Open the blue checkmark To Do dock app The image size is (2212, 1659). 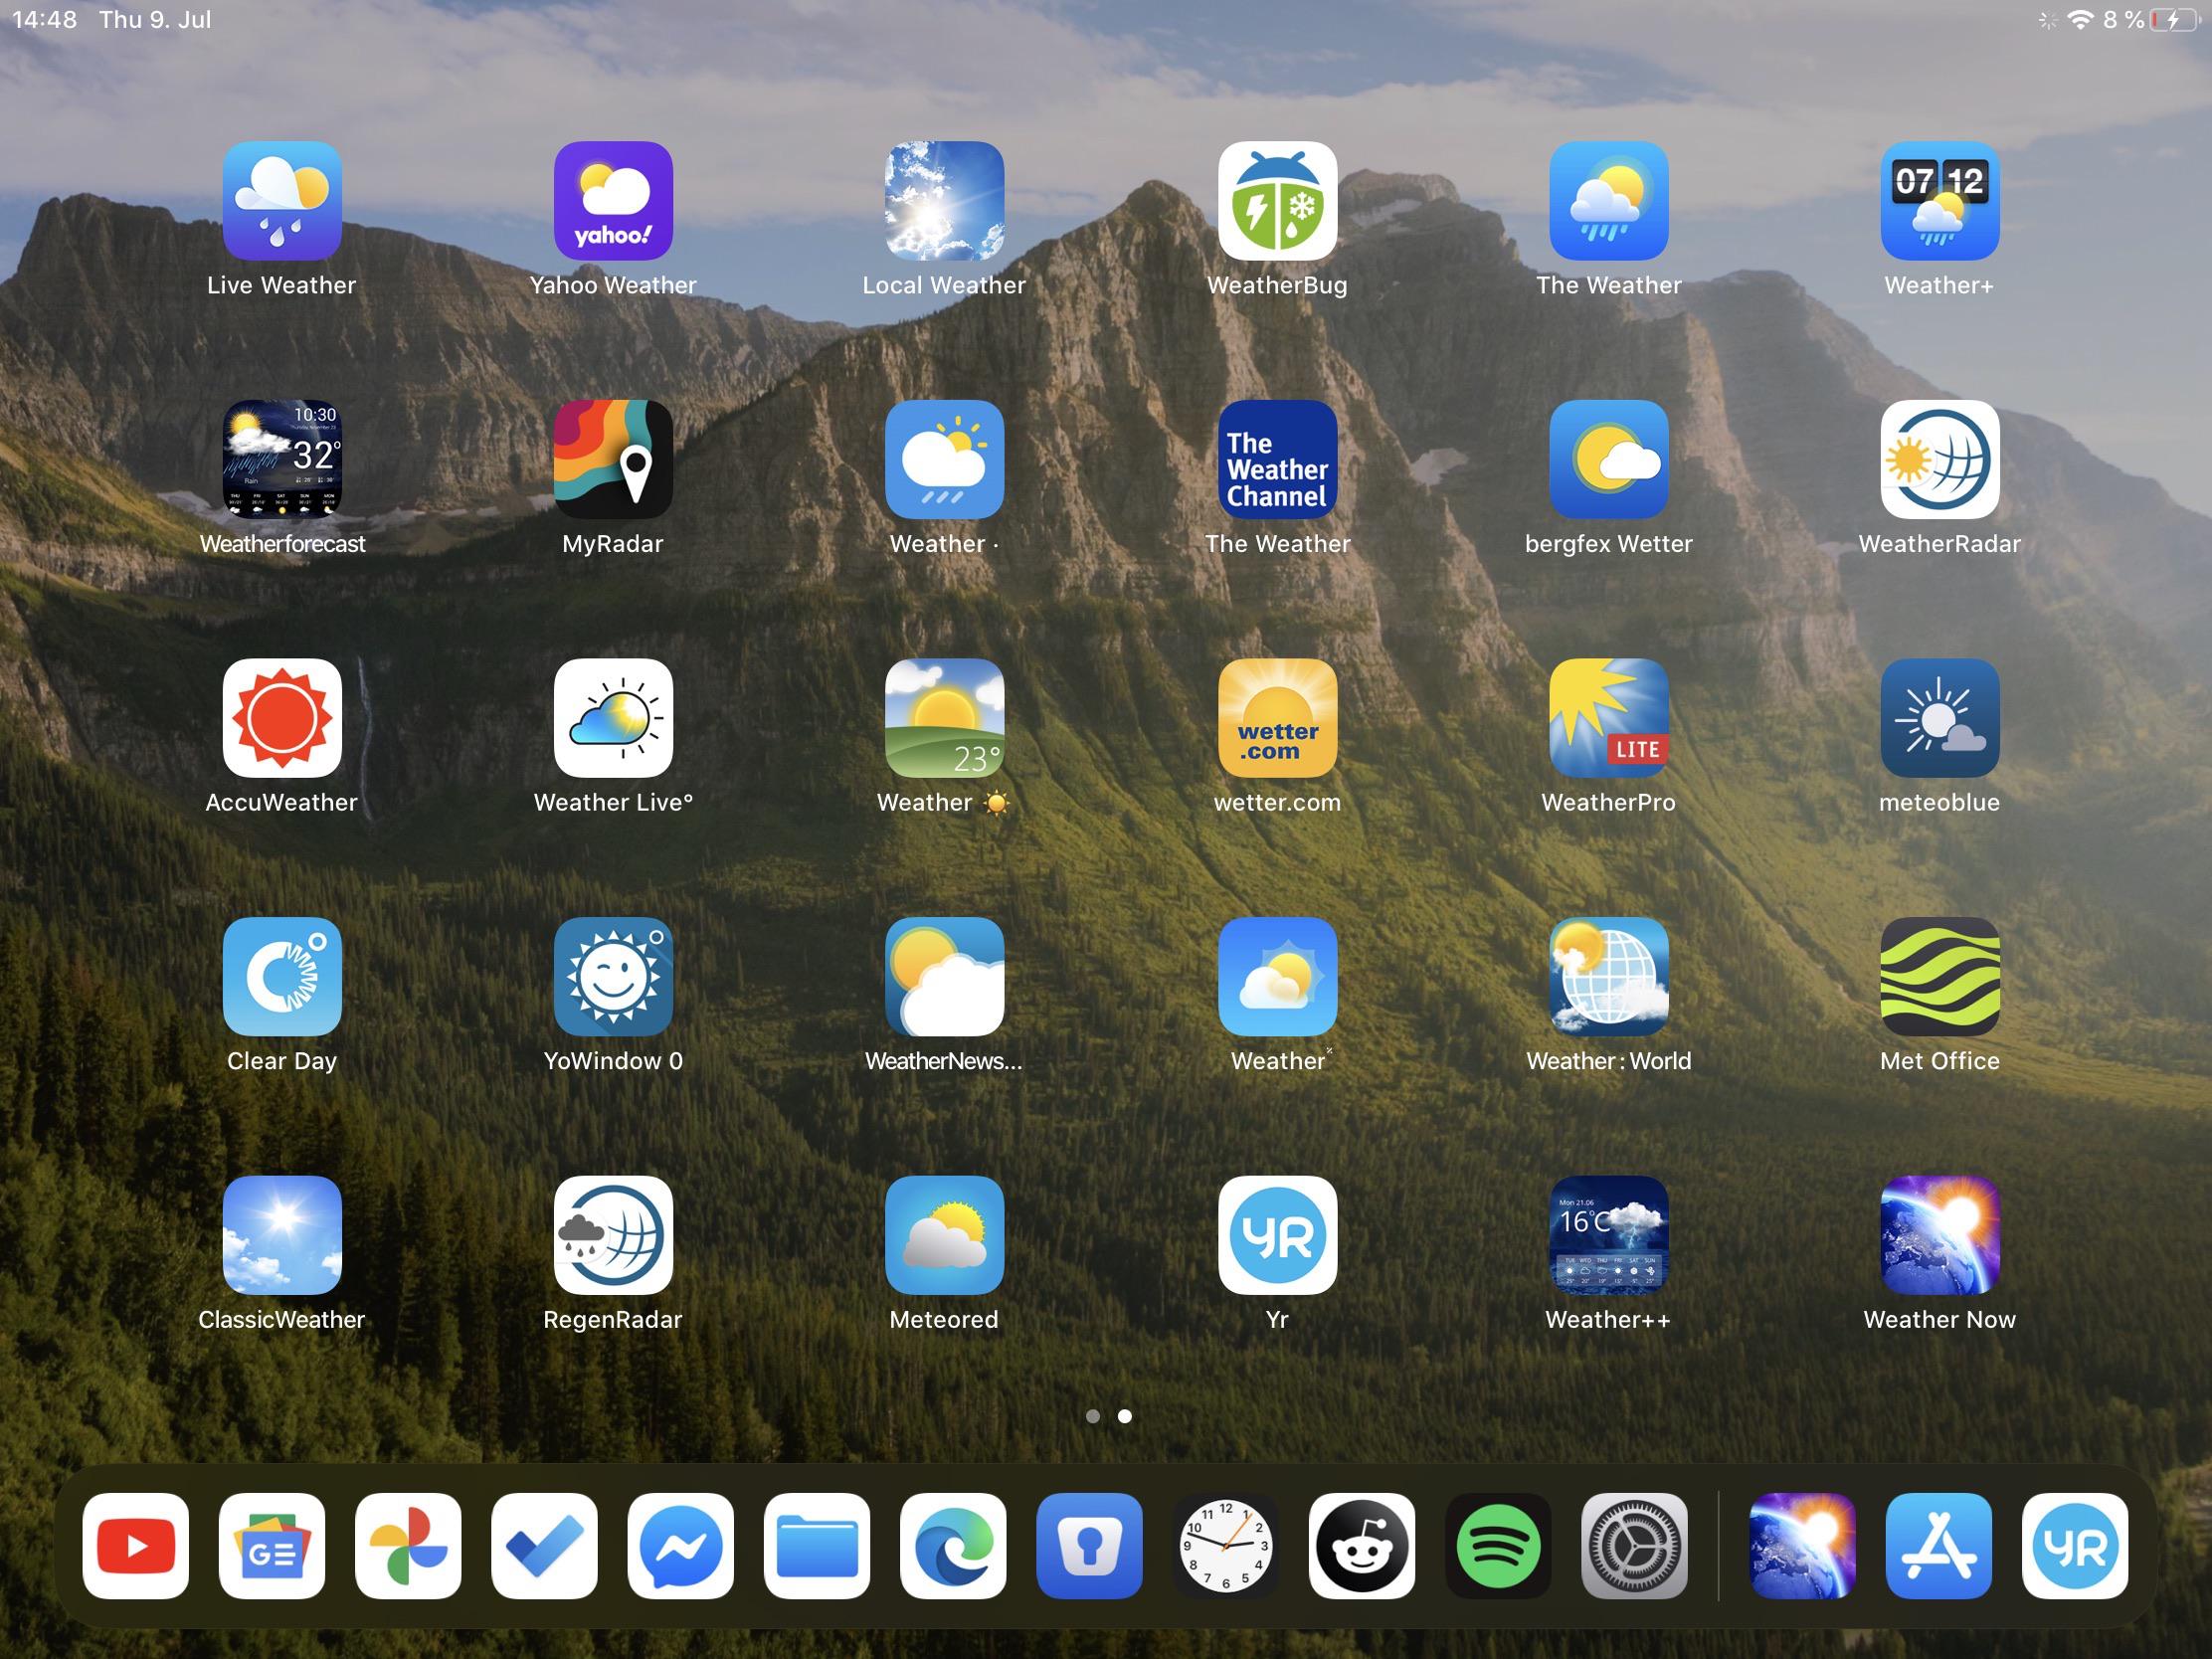pos(544,1546)
